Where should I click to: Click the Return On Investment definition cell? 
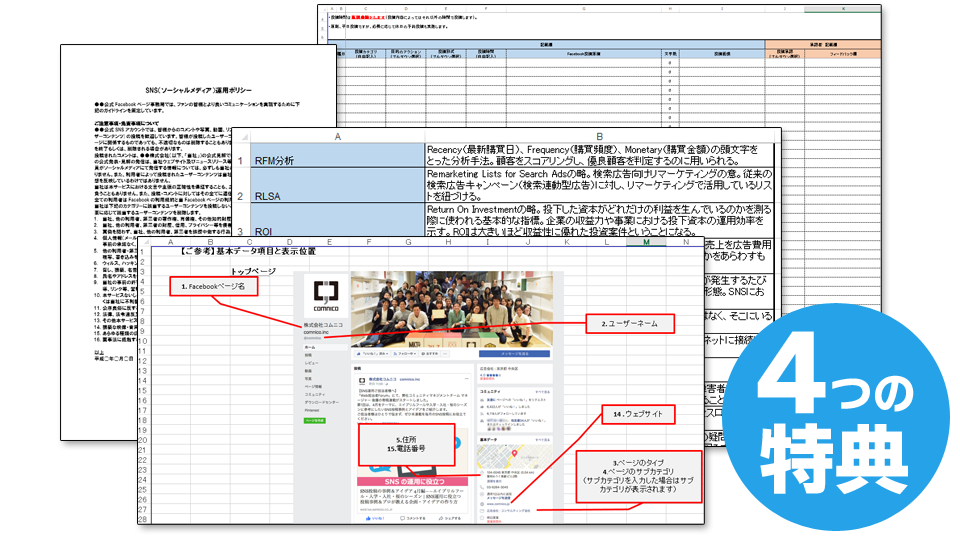[x=599, y=220]
